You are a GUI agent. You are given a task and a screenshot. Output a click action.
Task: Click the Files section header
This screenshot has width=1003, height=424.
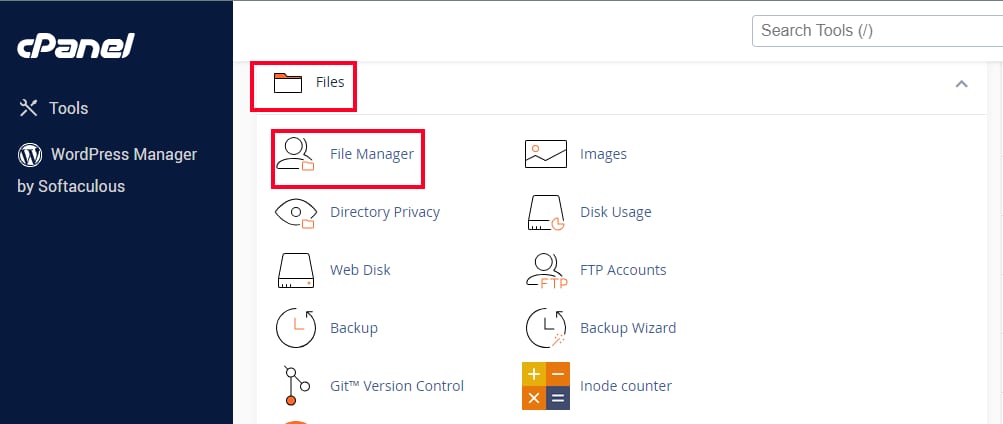330,82
